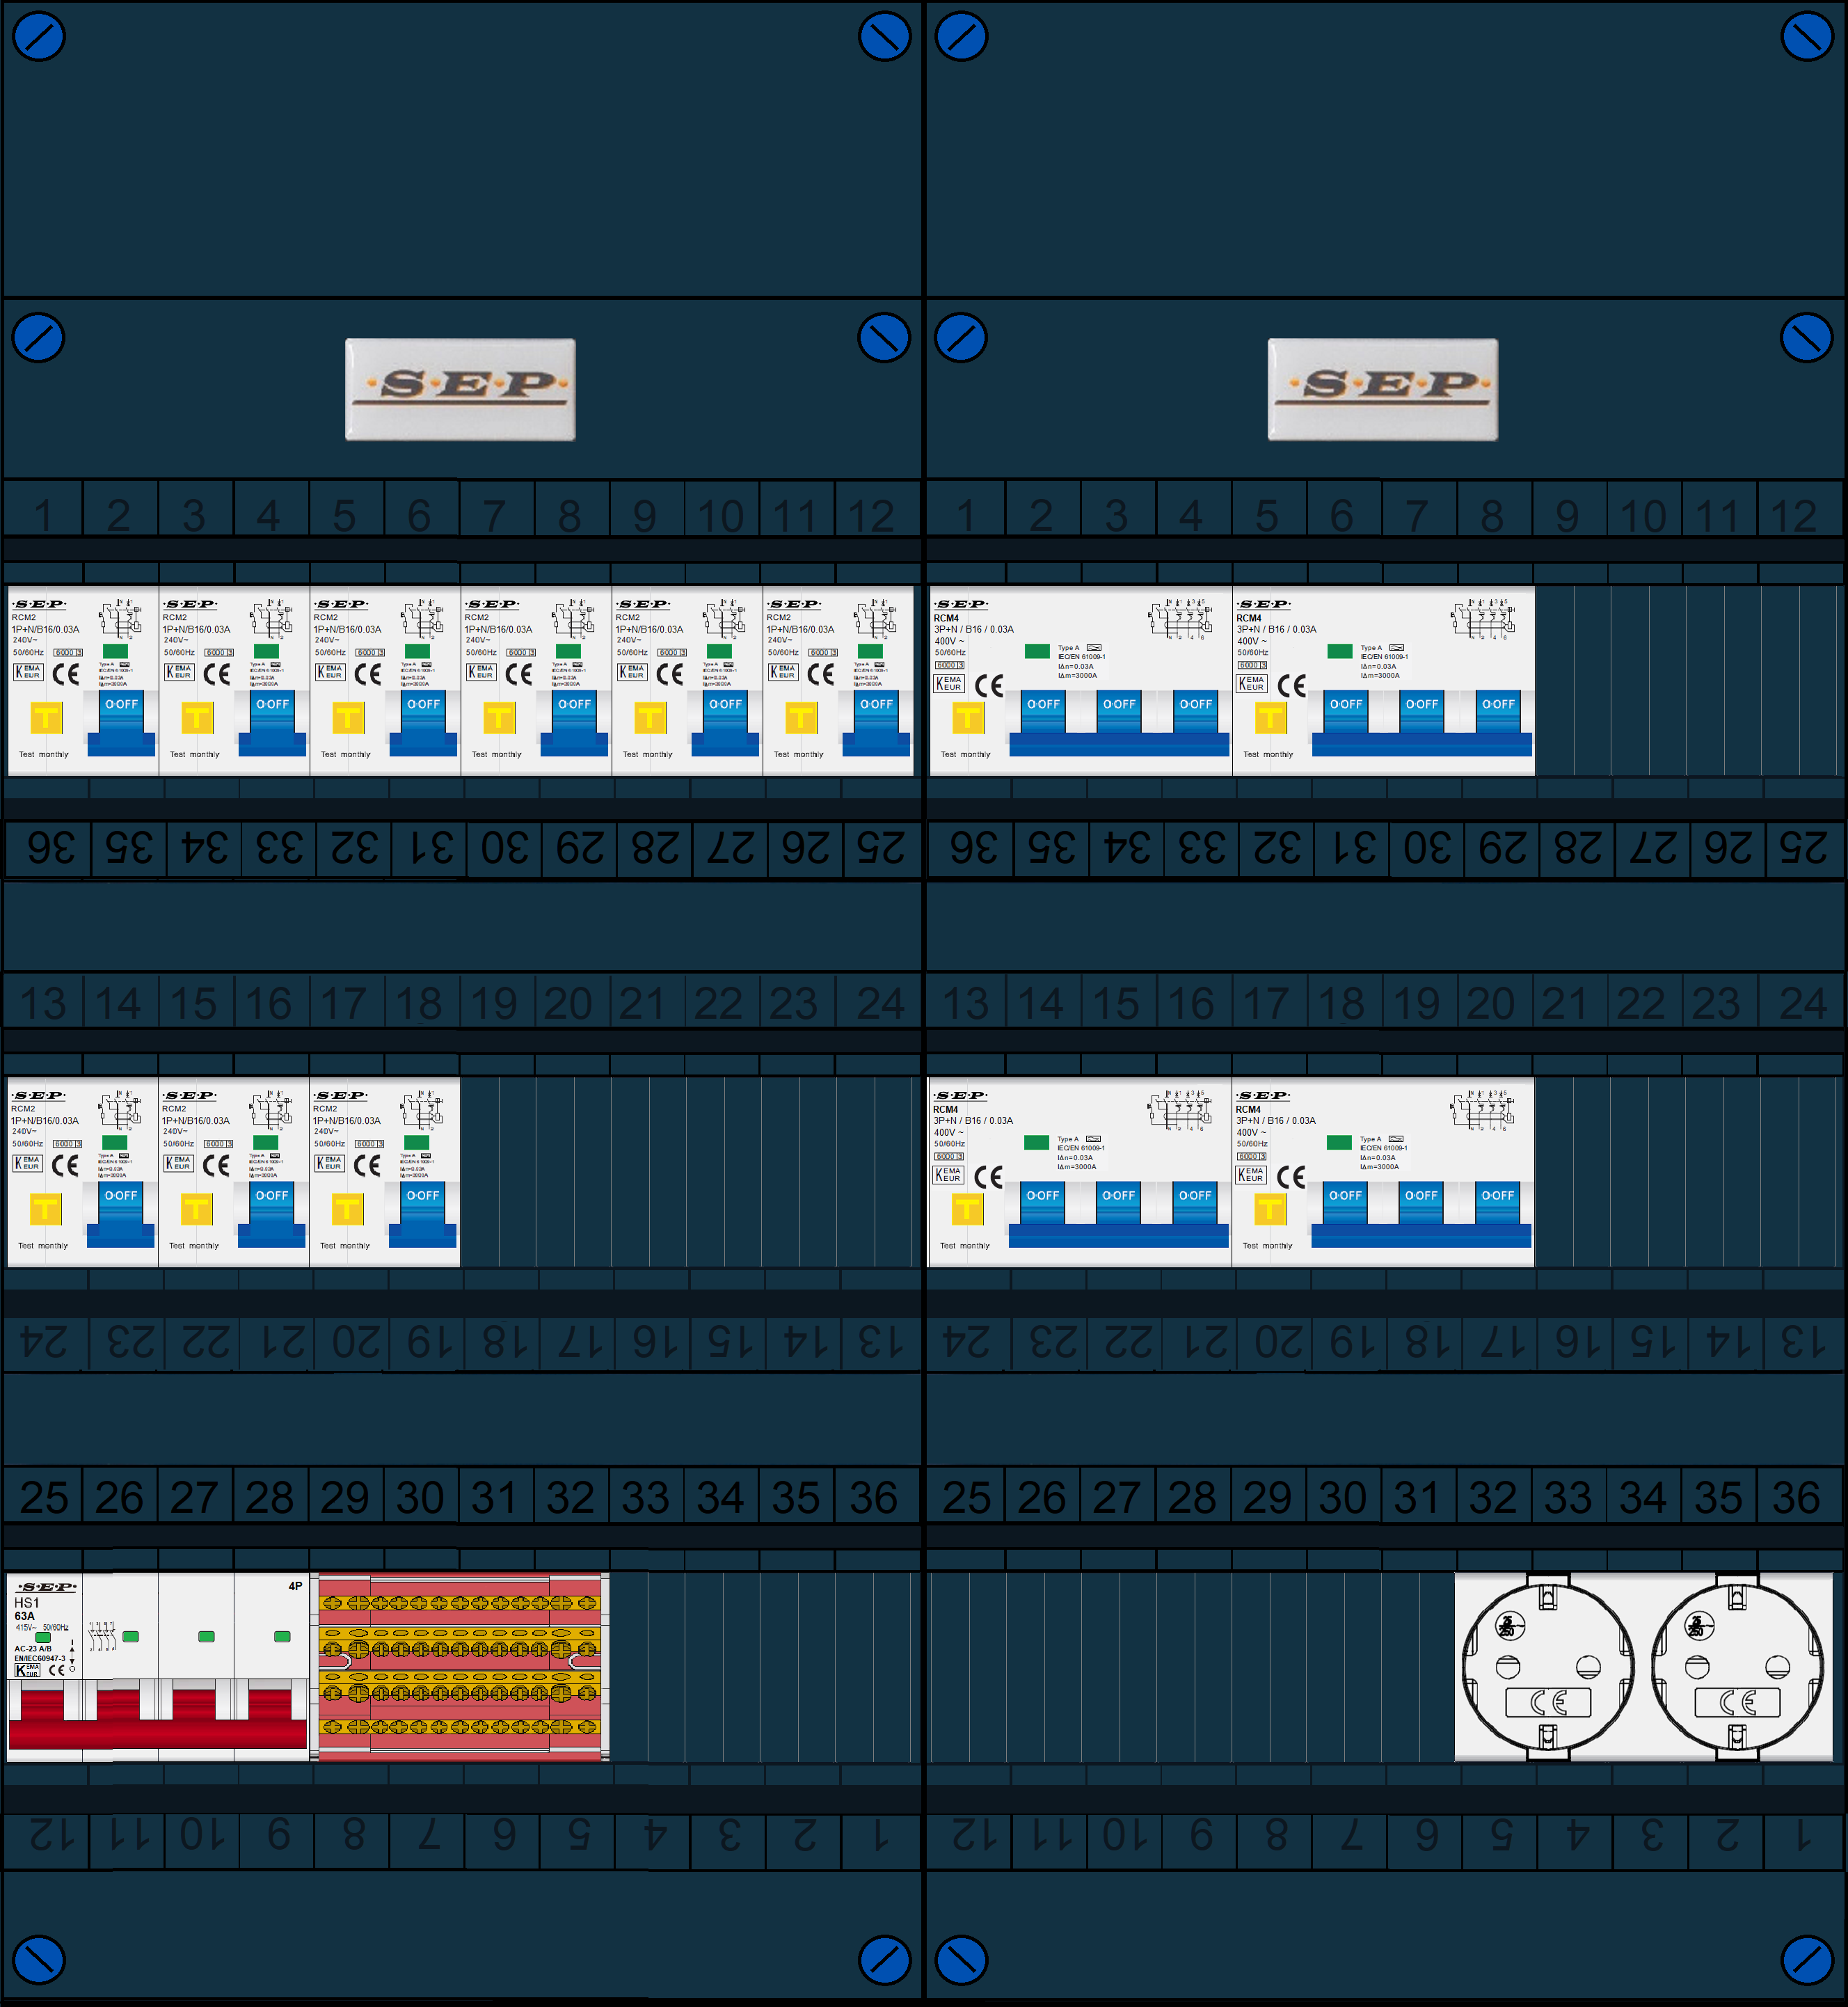Click the top-left blue screw of the left panel

39,37
